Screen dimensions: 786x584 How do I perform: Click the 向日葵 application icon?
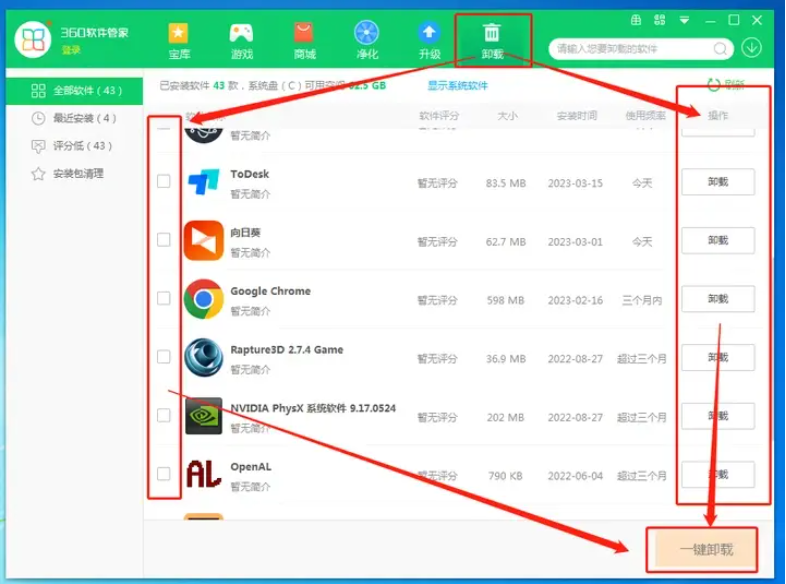204,241
